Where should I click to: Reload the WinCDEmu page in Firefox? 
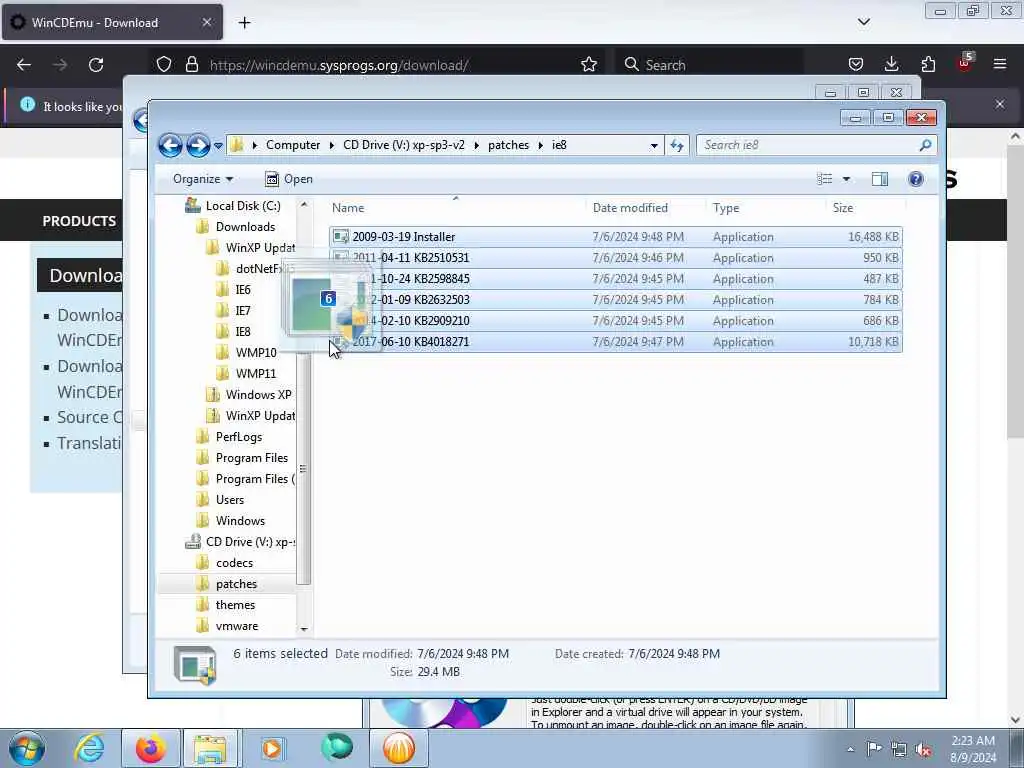(96, 65)
